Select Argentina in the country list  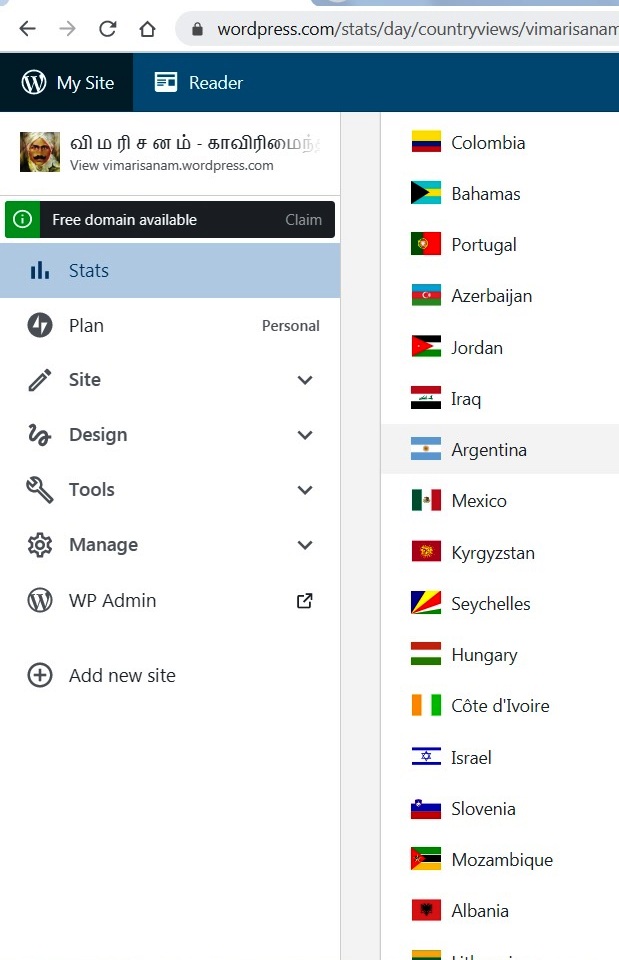[489, 450]
